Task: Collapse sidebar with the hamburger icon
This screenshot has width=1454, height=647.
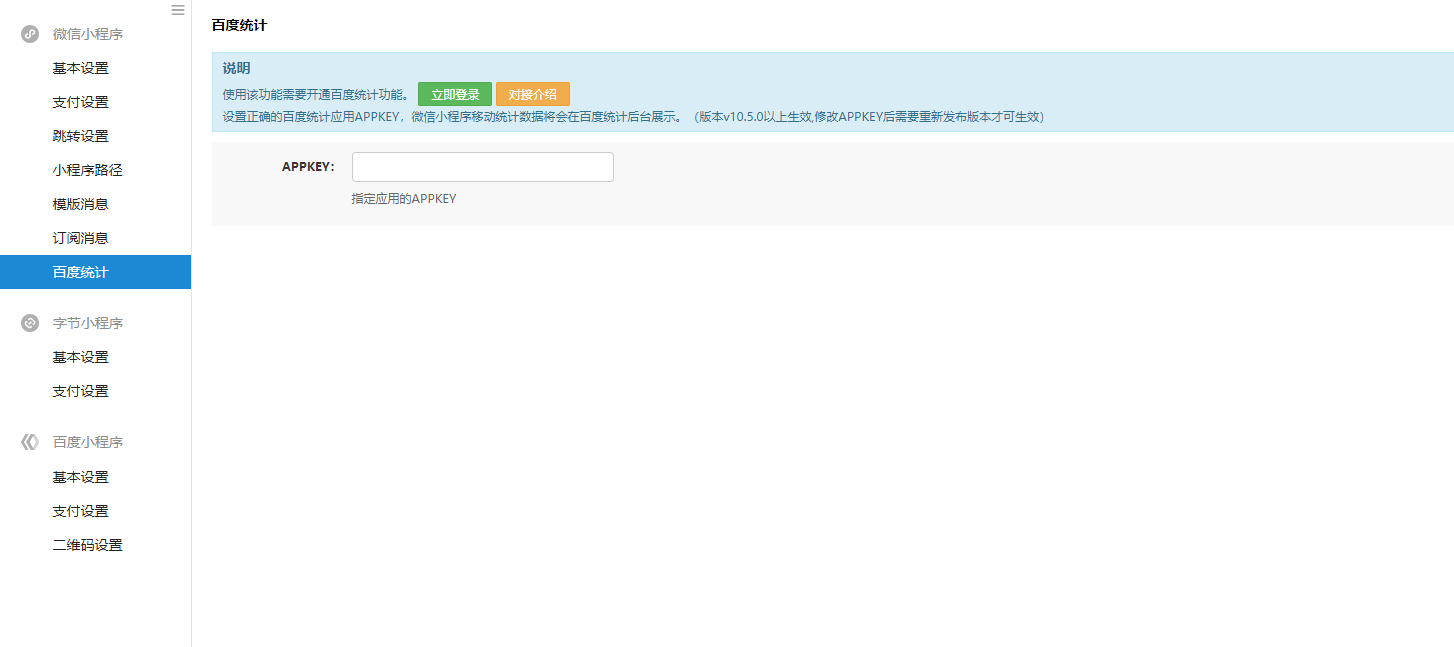Action: tap(178, 10)
